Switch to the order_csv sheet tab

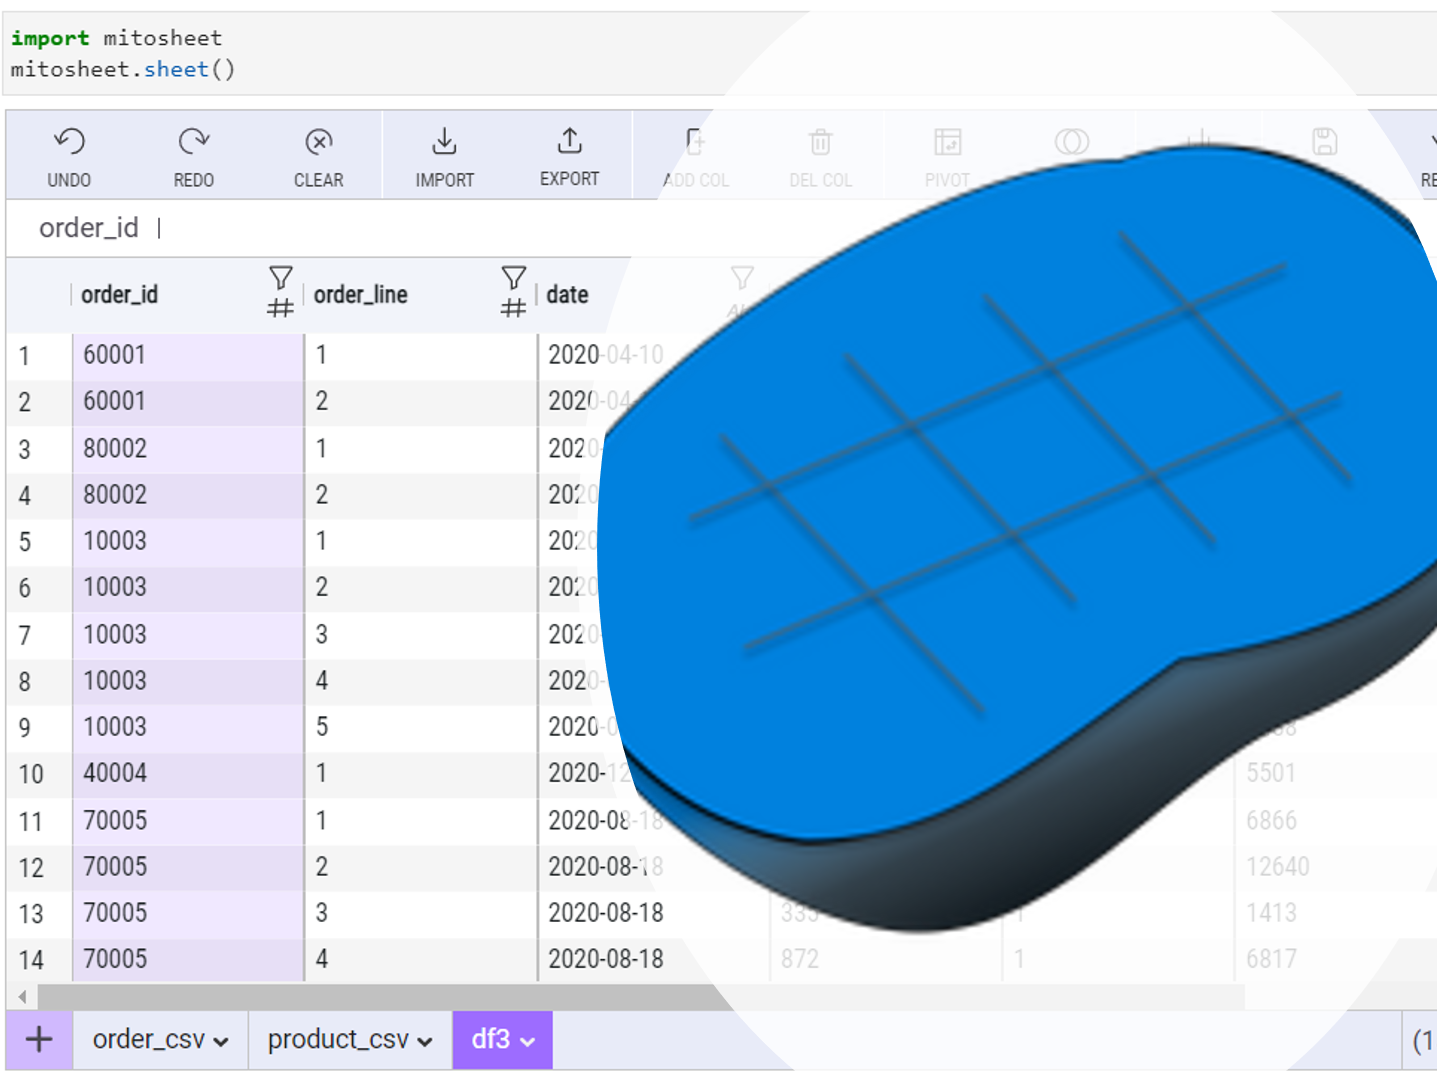click(148, 1040)
